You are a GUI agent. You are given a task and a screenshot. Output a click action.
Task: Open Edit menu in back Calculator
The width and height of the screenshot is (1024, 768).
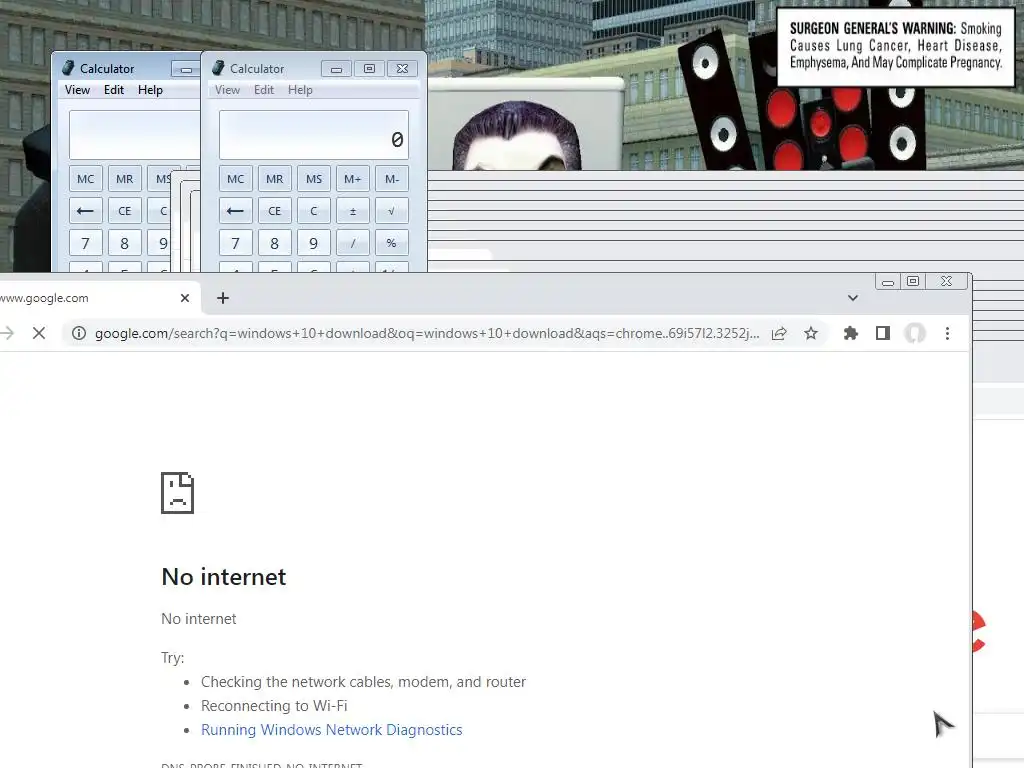pyautogui.click(x=114, y=89)
